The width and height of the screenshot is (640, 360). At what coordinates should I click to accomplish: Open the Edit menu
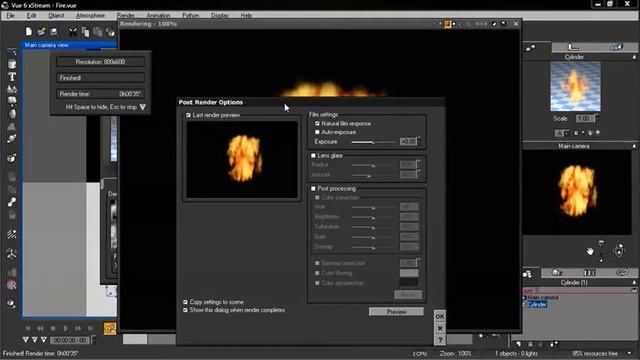tap(31, 16)
